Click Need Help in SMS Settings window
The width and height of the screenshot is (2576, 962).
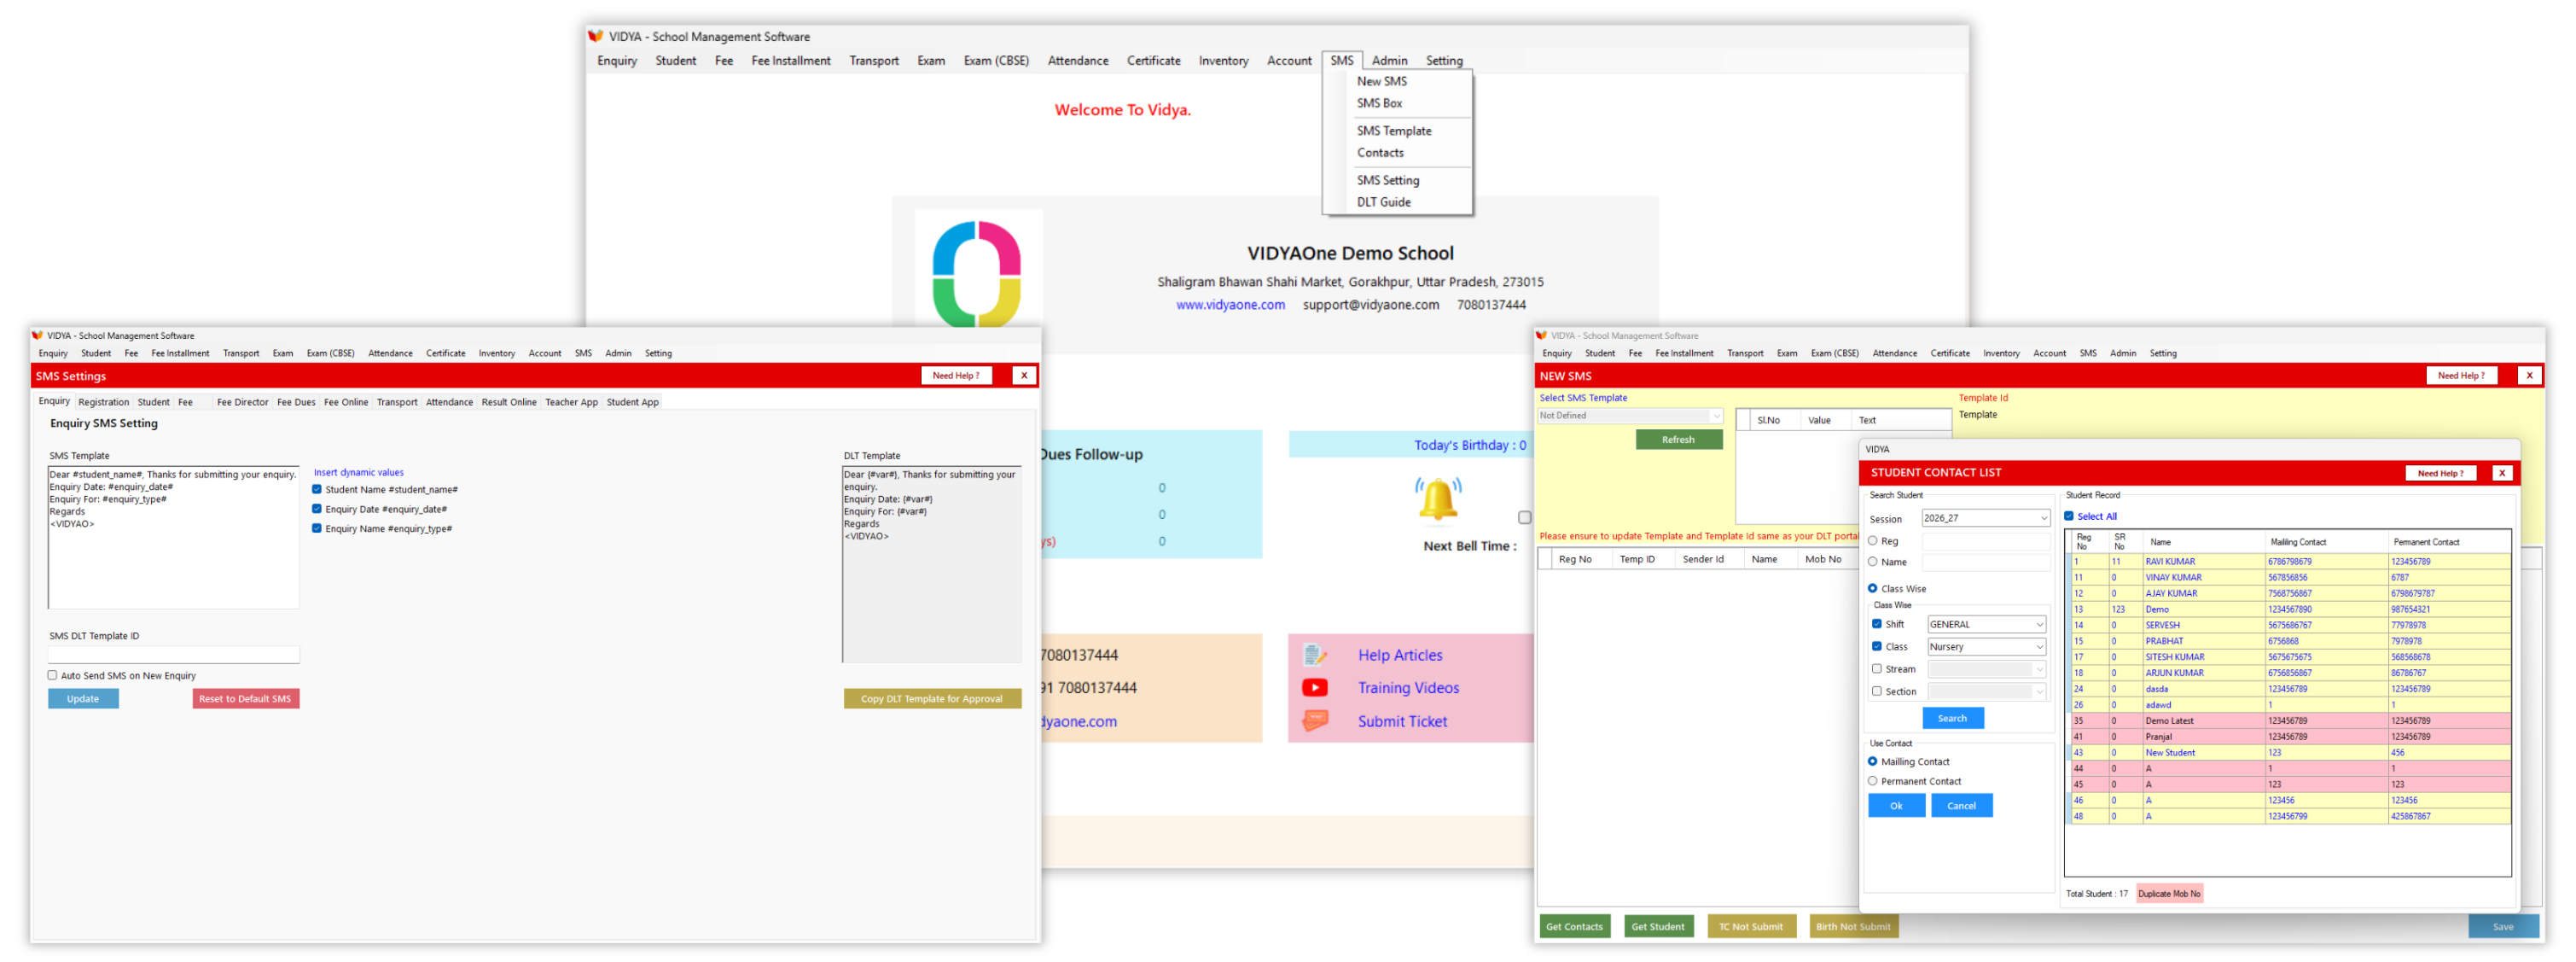click(956, 376)
